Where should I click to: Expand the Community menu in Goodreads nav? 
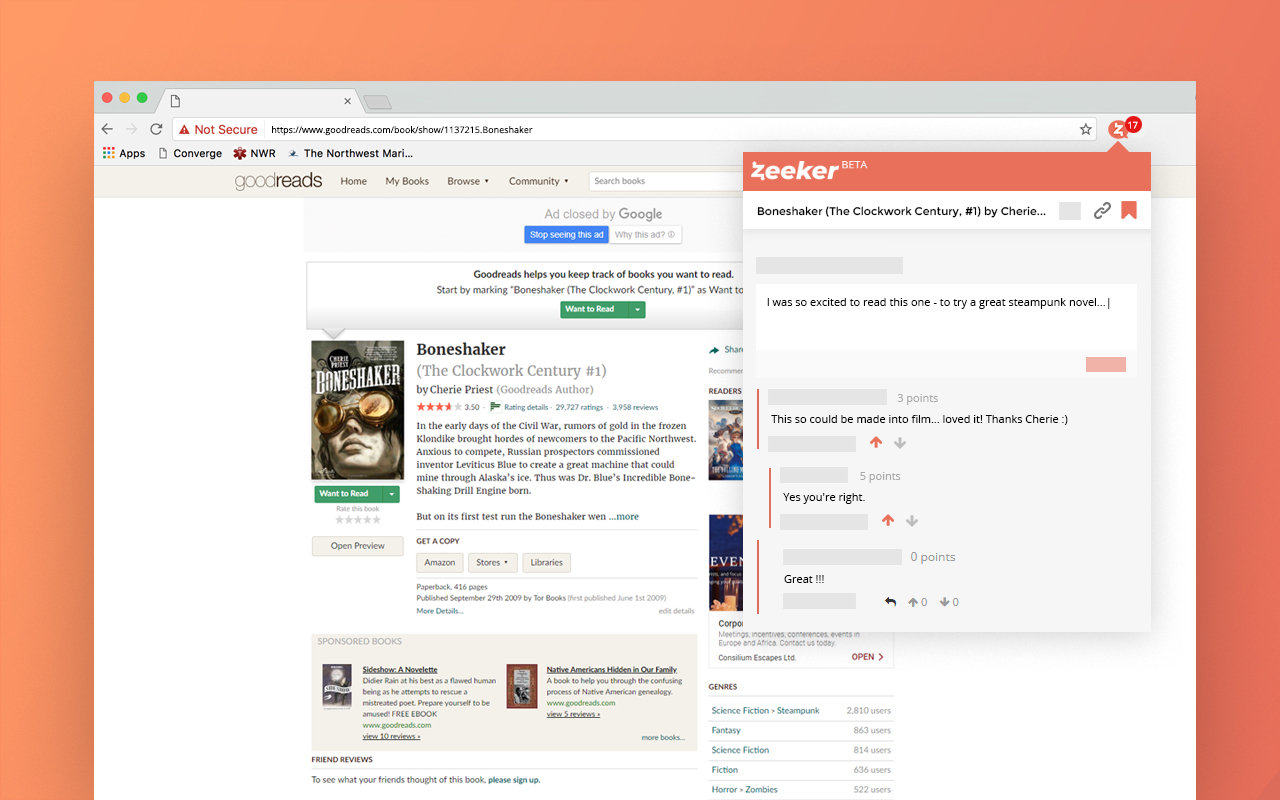coord(539,181)
